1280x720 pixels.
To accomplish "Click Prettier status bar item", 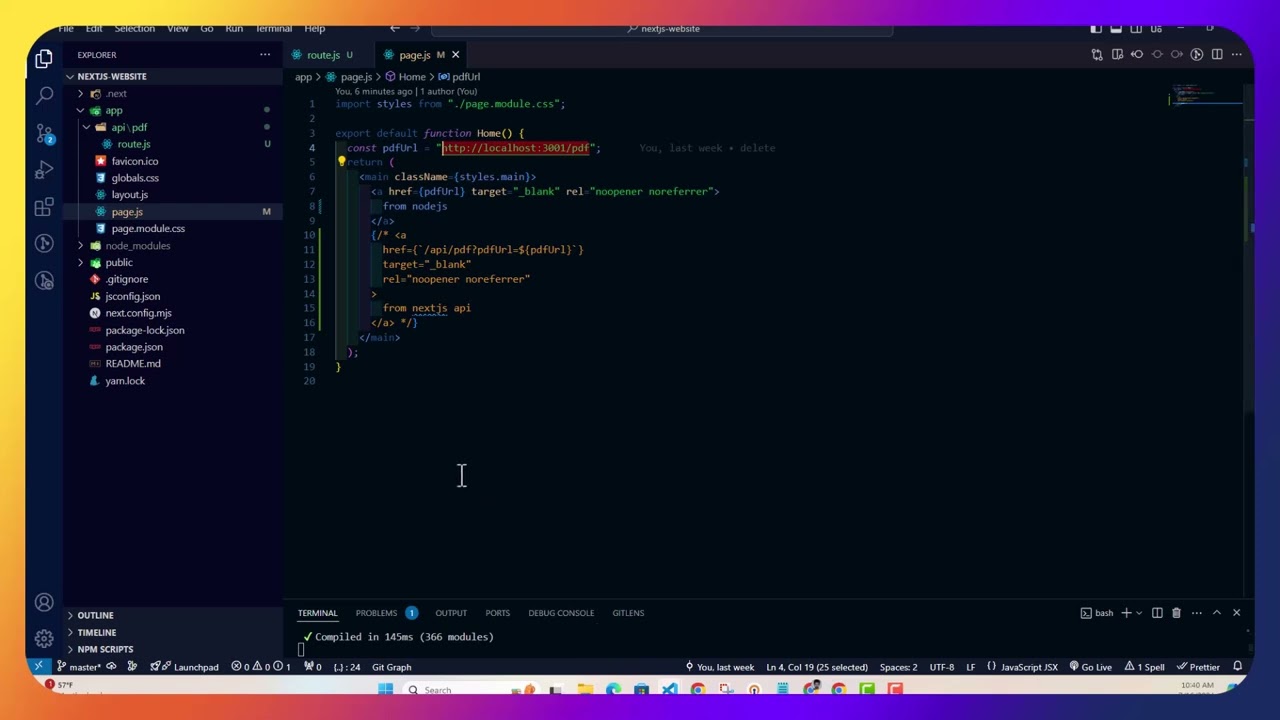I will (x=1198, y=667).
